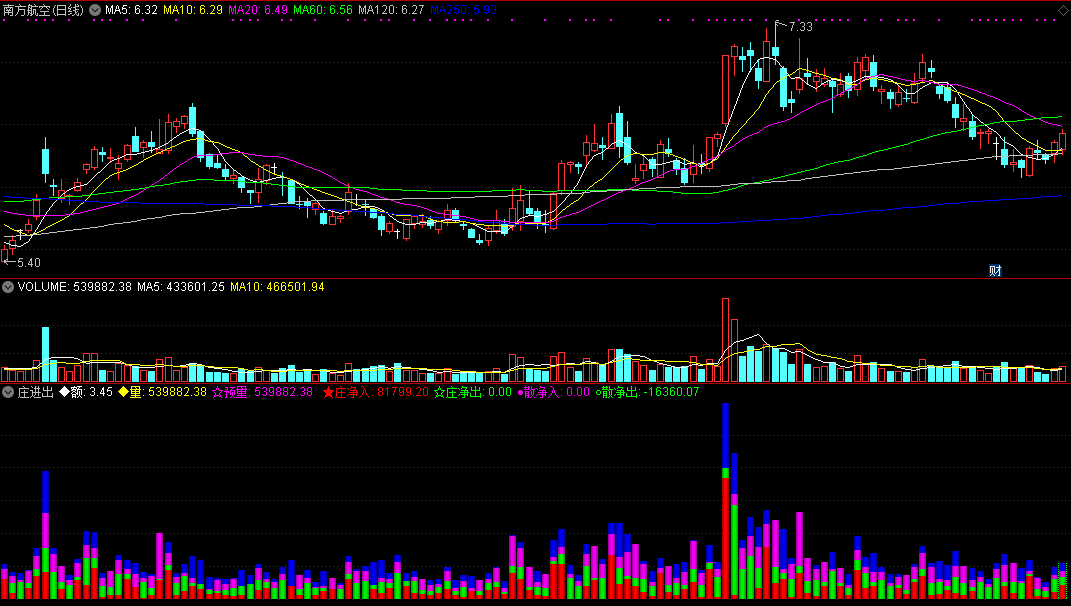1071x606 pixels.
Task: Click the volume MA10: 466501.94 label
Action: click(x=277, y=287)
